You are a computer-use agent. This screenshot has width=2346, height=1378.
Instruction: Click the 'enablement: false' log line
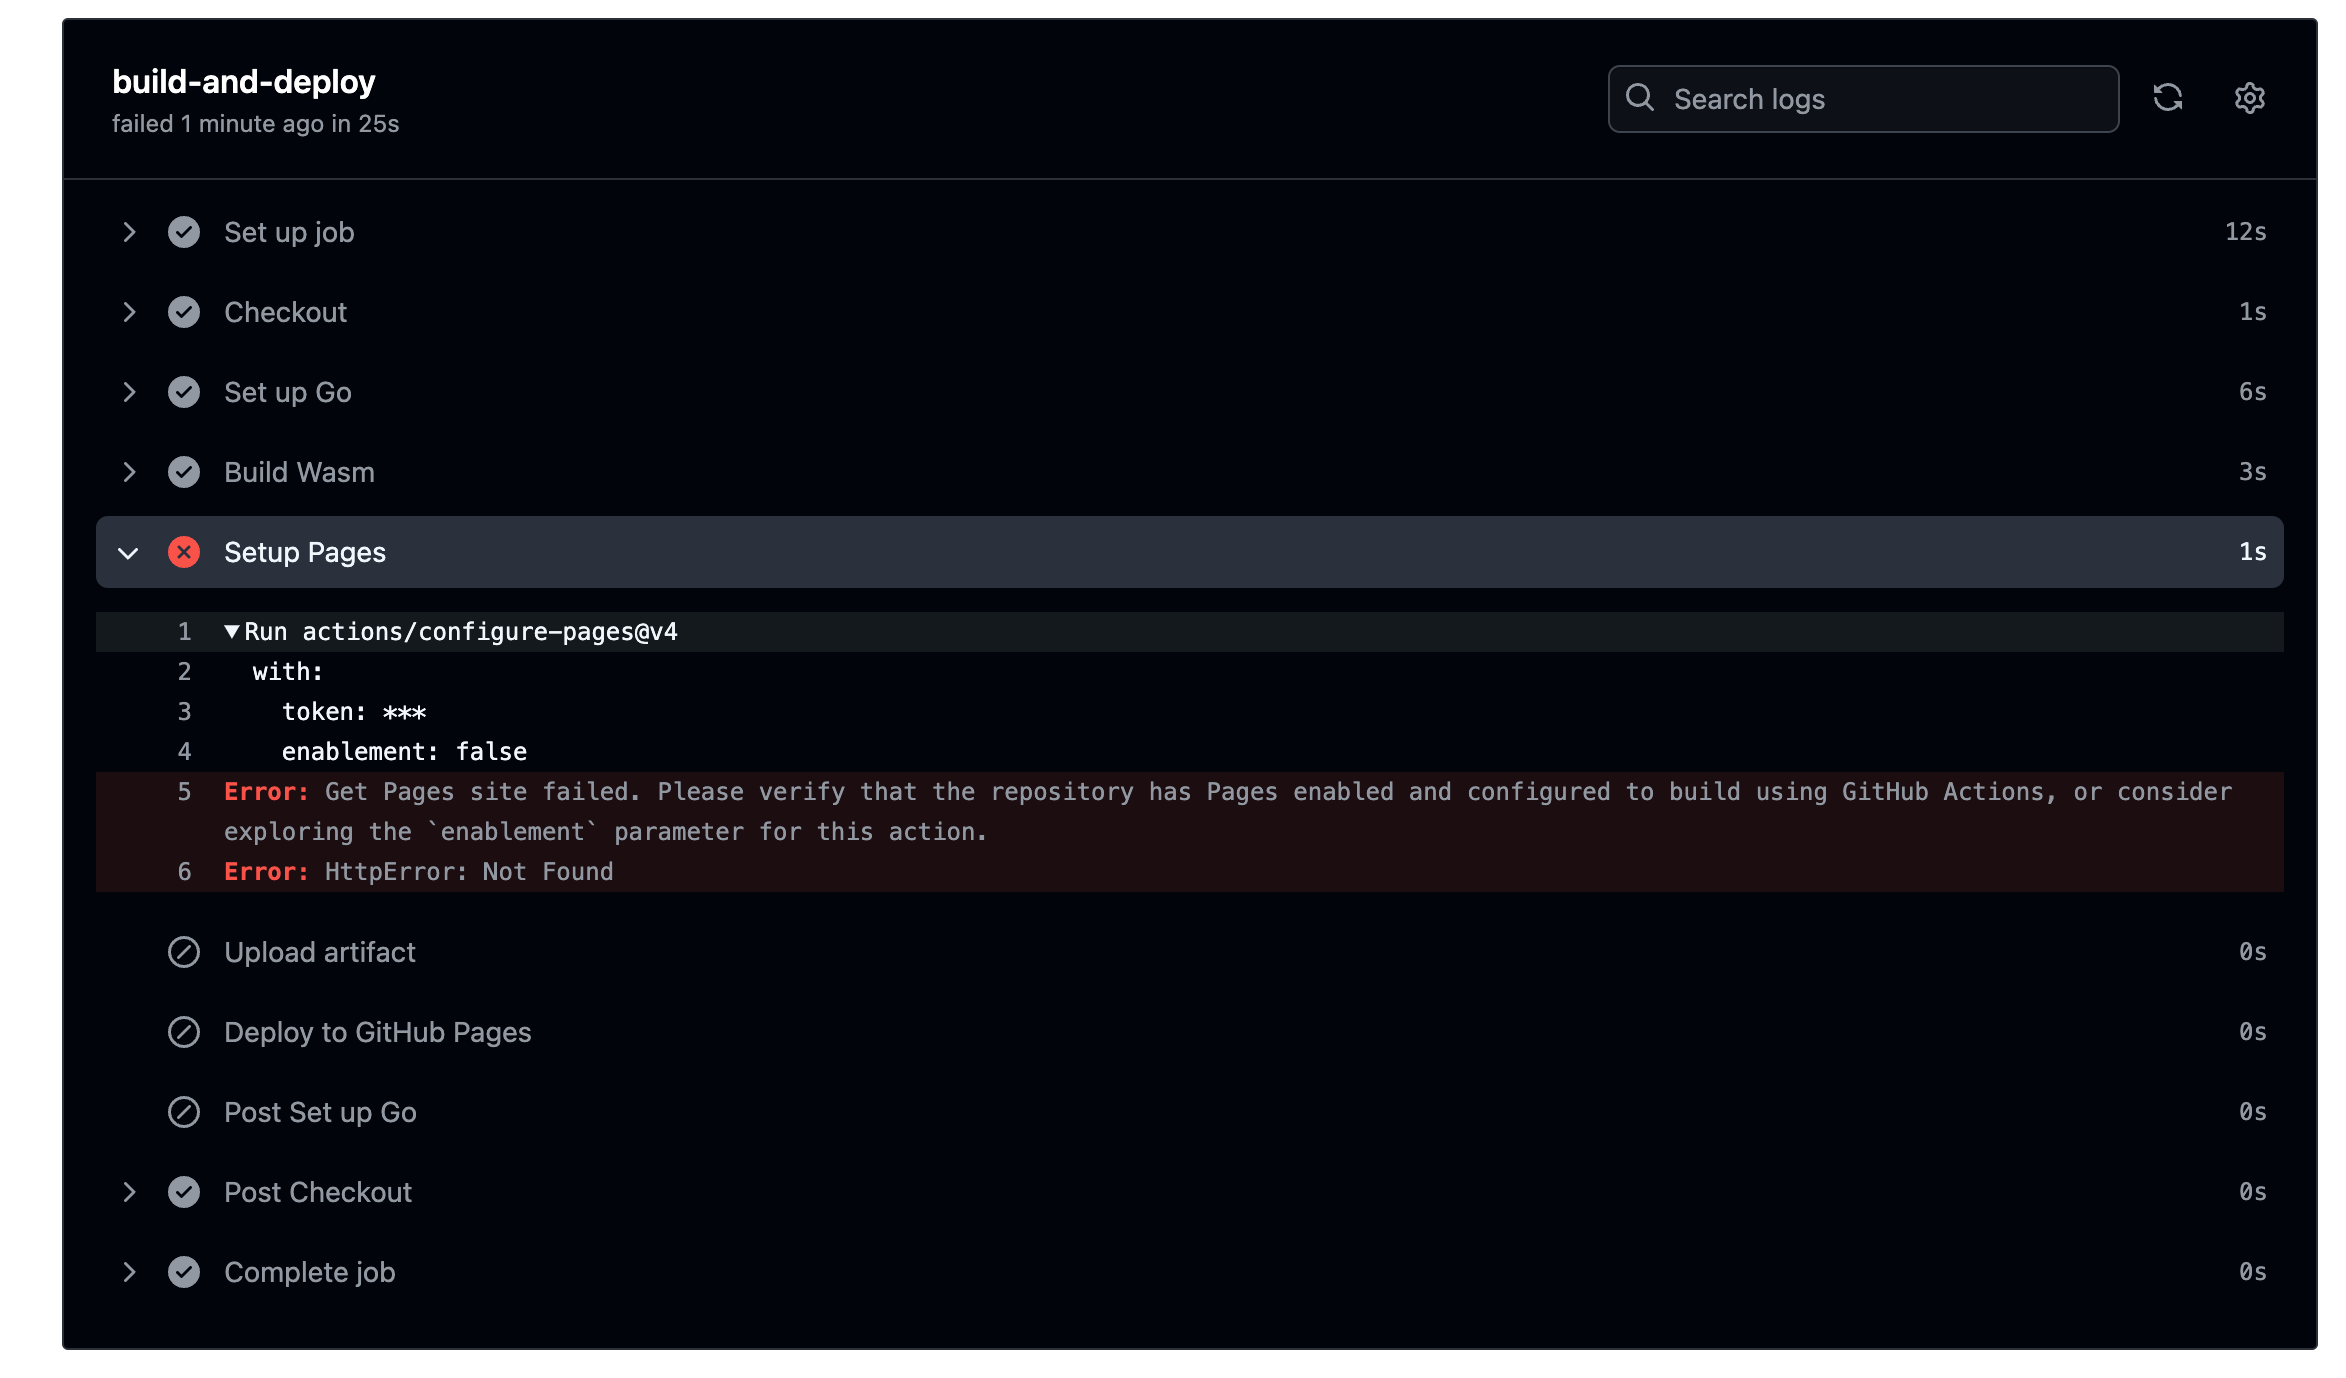click(1190, 752)
